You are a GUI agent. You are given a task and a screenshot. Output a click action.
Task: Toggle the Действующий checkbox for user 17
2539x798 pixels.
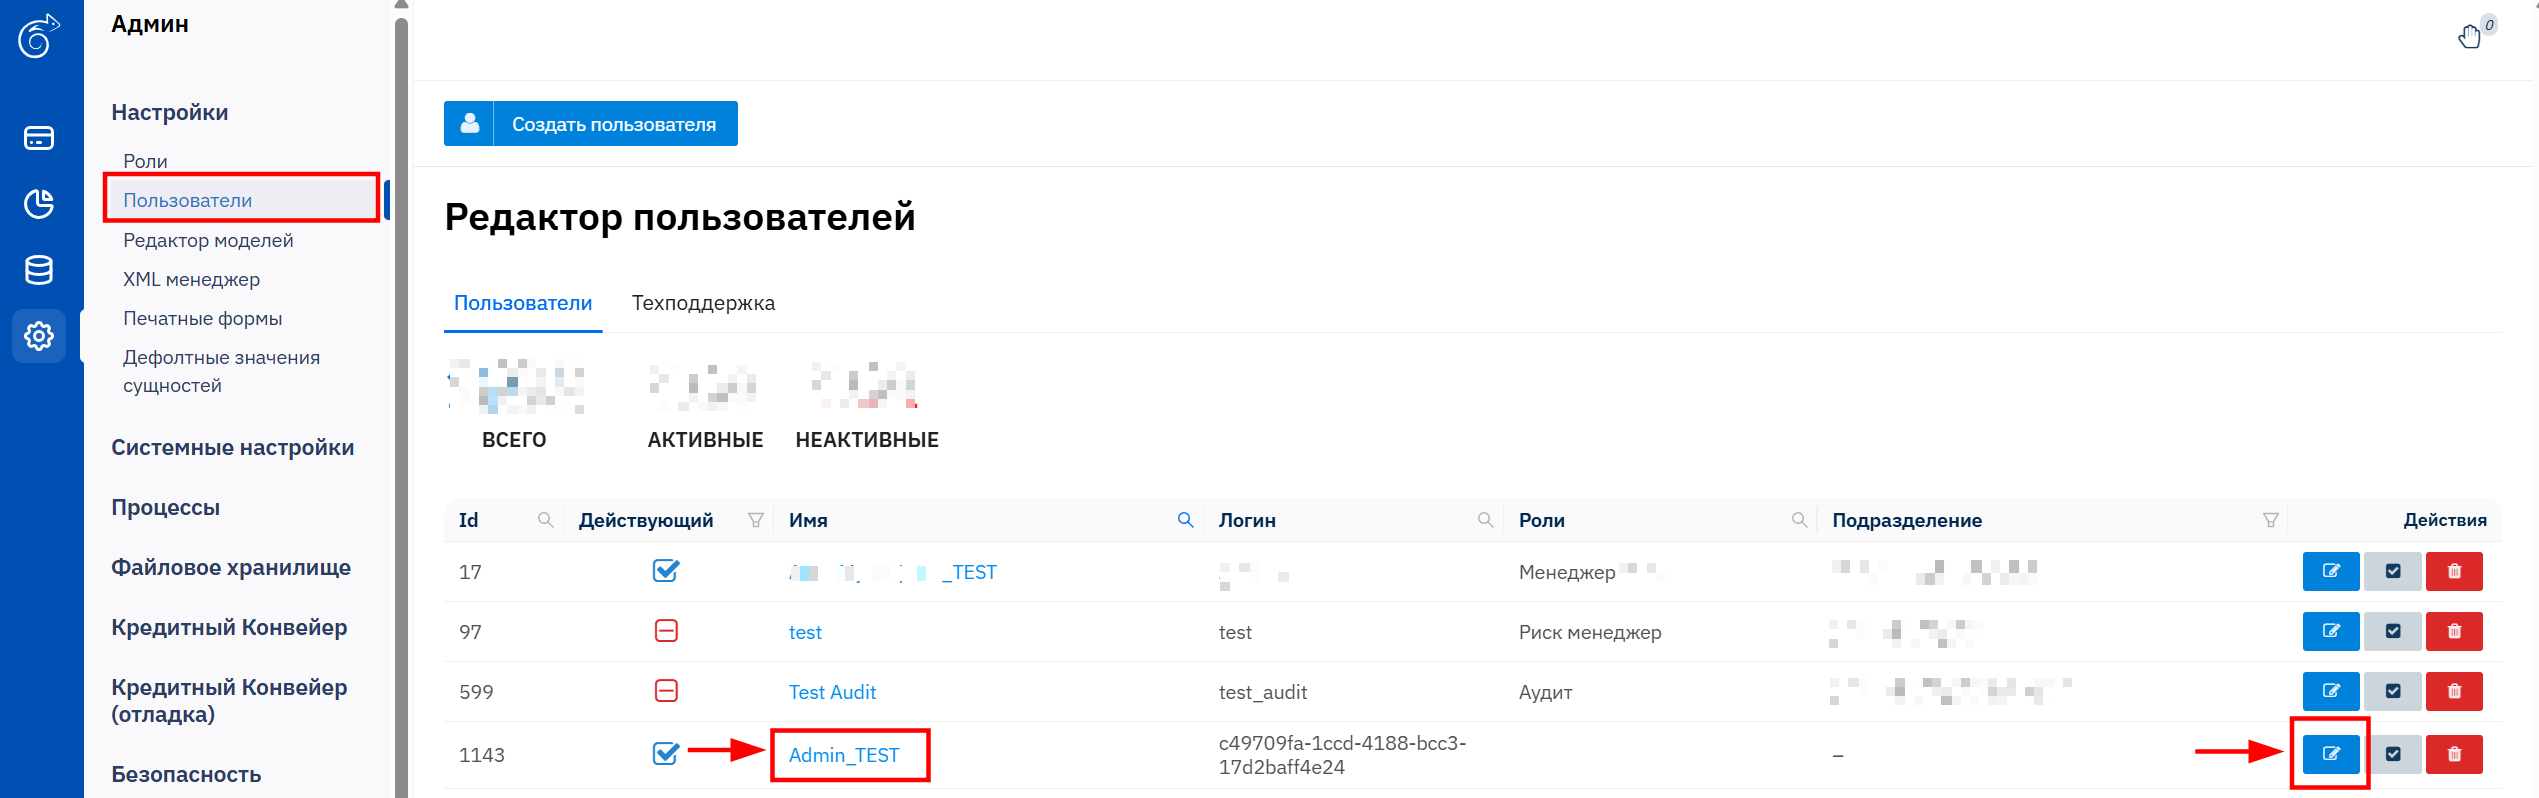(x=666, y=571)
